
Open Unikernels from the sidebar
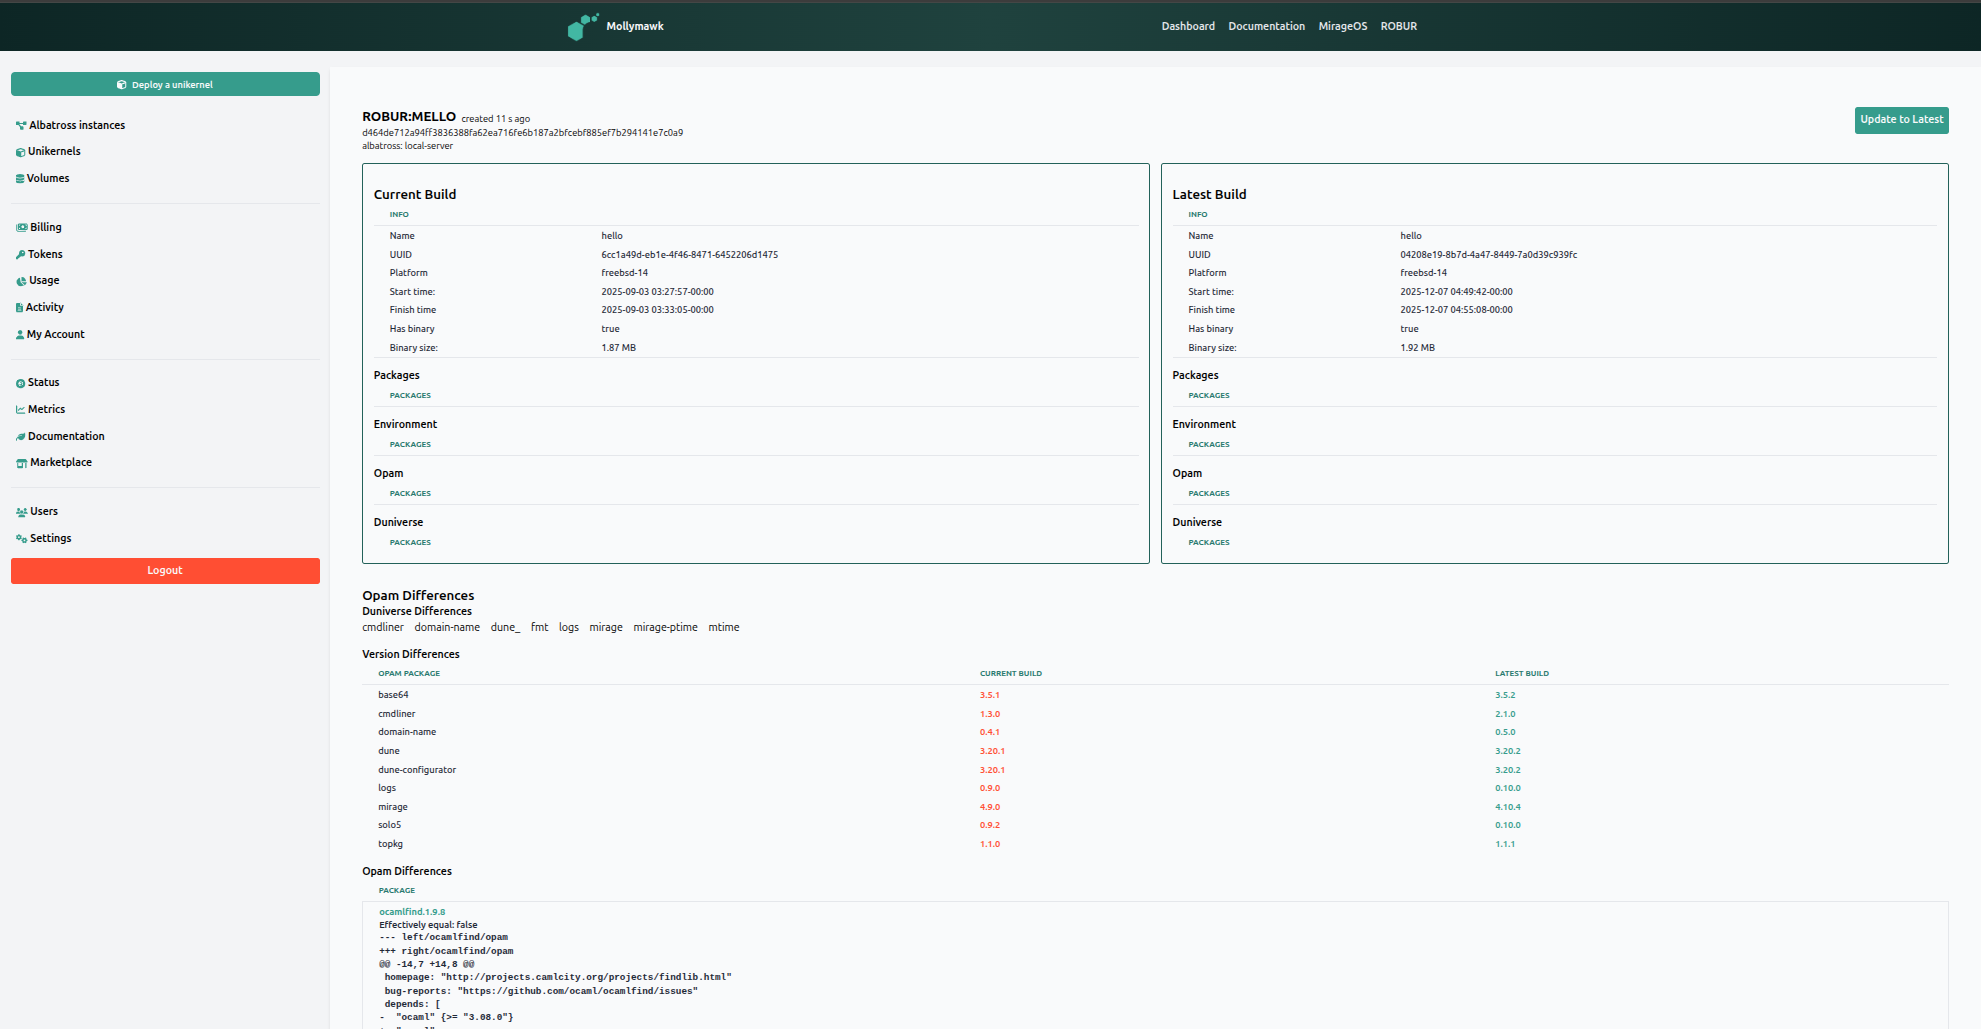54,151
